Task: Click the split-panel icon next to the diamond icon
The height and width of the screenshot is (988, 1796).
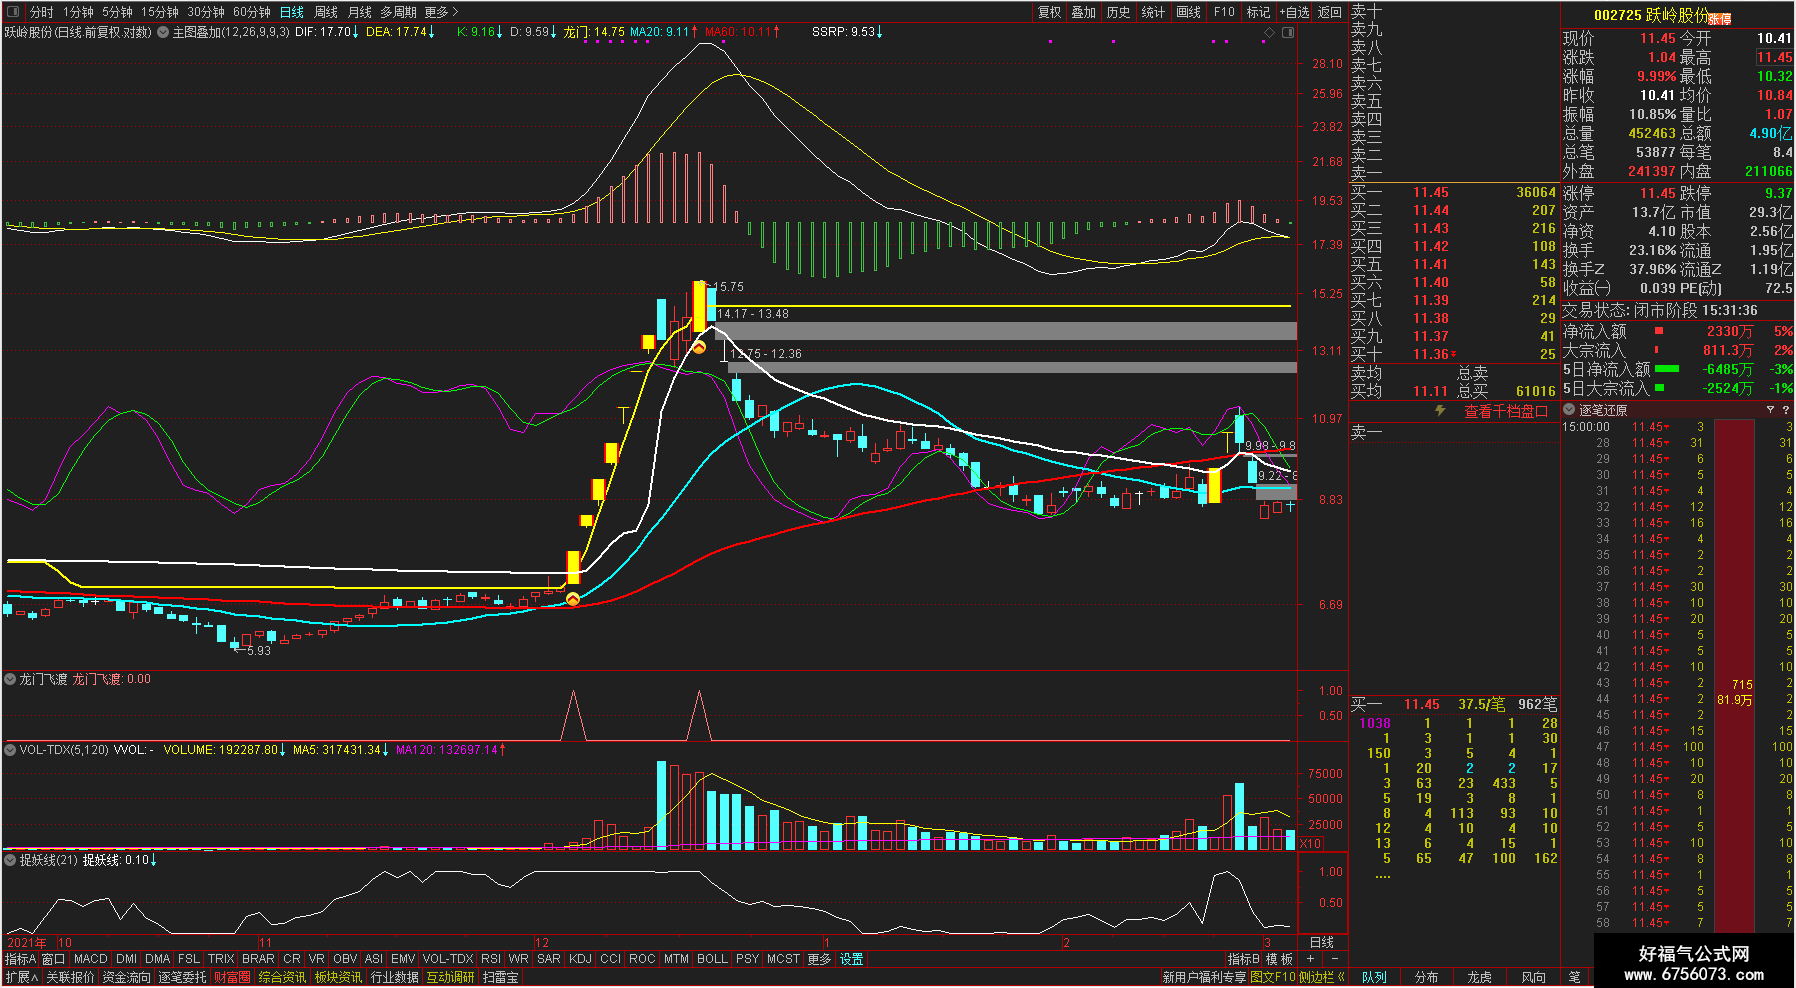Action: [1288, 32]
